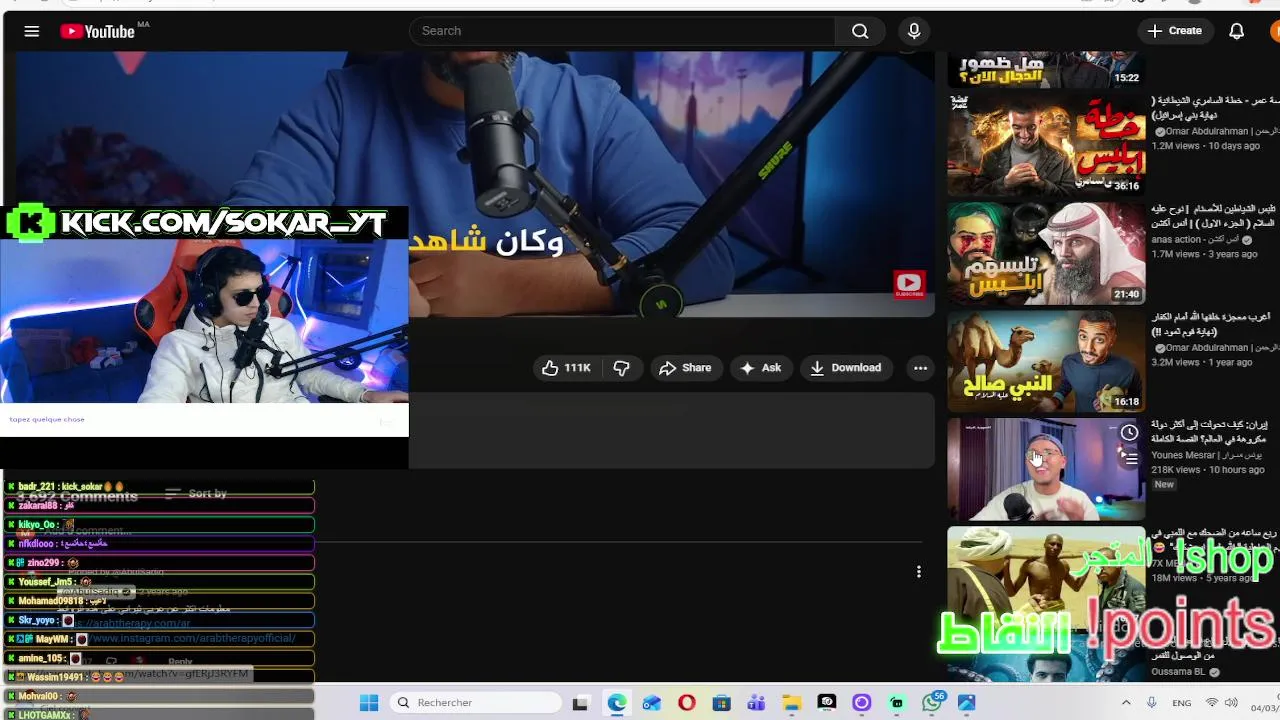1280x720 pixels.
Task: Switch to Microsoft Edge on taskbar
Action: (617, 703)
